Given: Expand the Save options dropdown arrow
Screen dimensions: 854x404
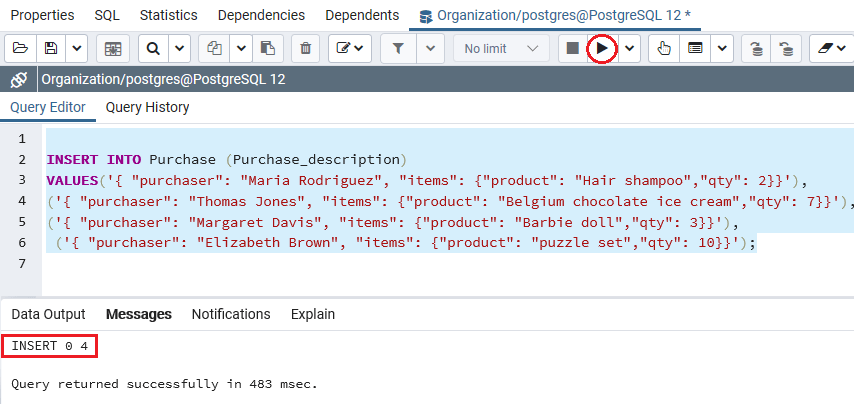Looking at the screenshot, I should (77, 48).
